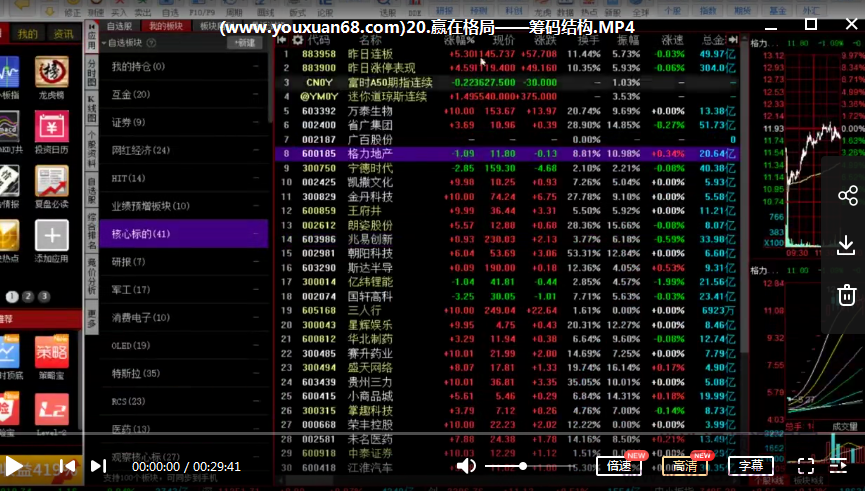
Task: Go to the previous video
Action: 67,466
